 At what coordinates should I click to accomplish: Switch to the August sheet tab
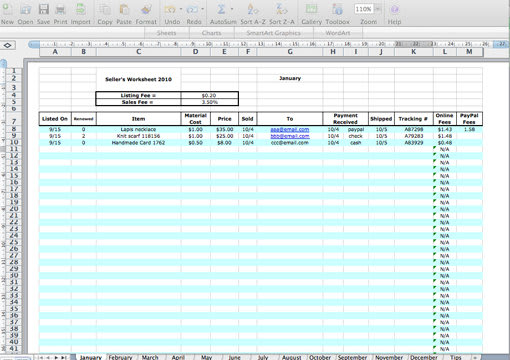[x=291, y=357]
